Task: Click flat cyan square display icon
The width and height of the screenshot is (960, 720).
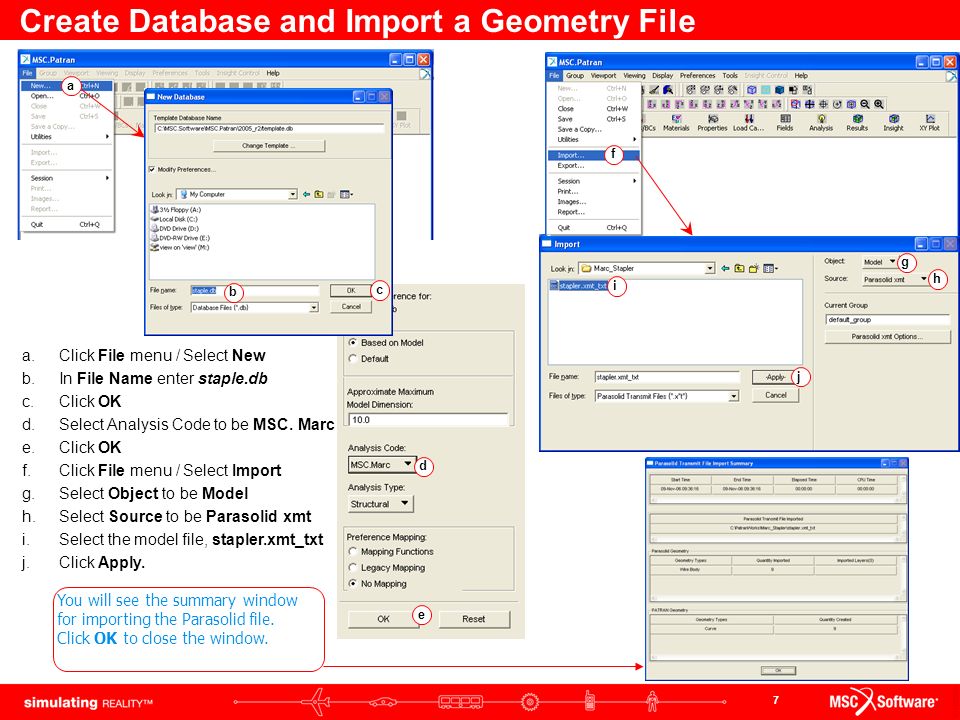Action: click(765, 90)
